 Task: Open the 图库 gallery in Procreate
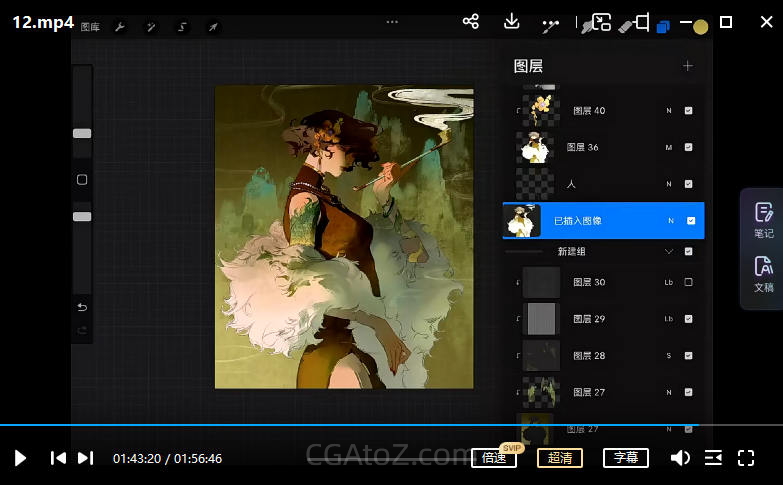click(x=90, y=27)
